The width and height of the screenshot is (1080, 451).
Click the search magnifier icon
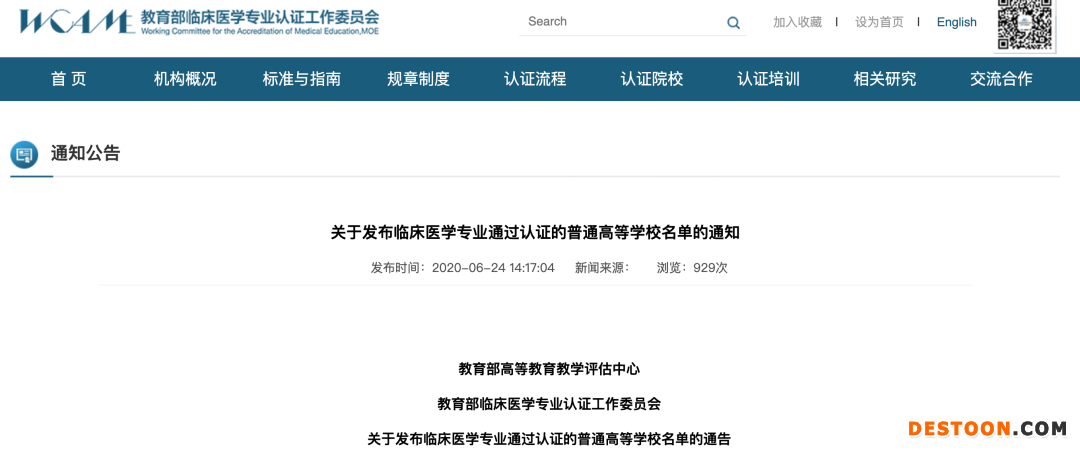coord(733,23)
